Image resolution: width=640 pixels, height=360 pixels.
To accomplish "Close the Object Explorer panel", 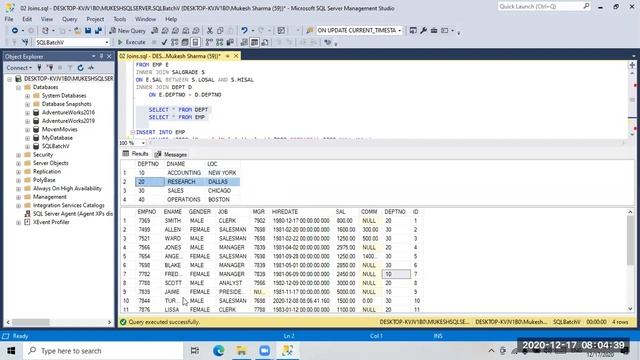I will (x=109, y=56).
